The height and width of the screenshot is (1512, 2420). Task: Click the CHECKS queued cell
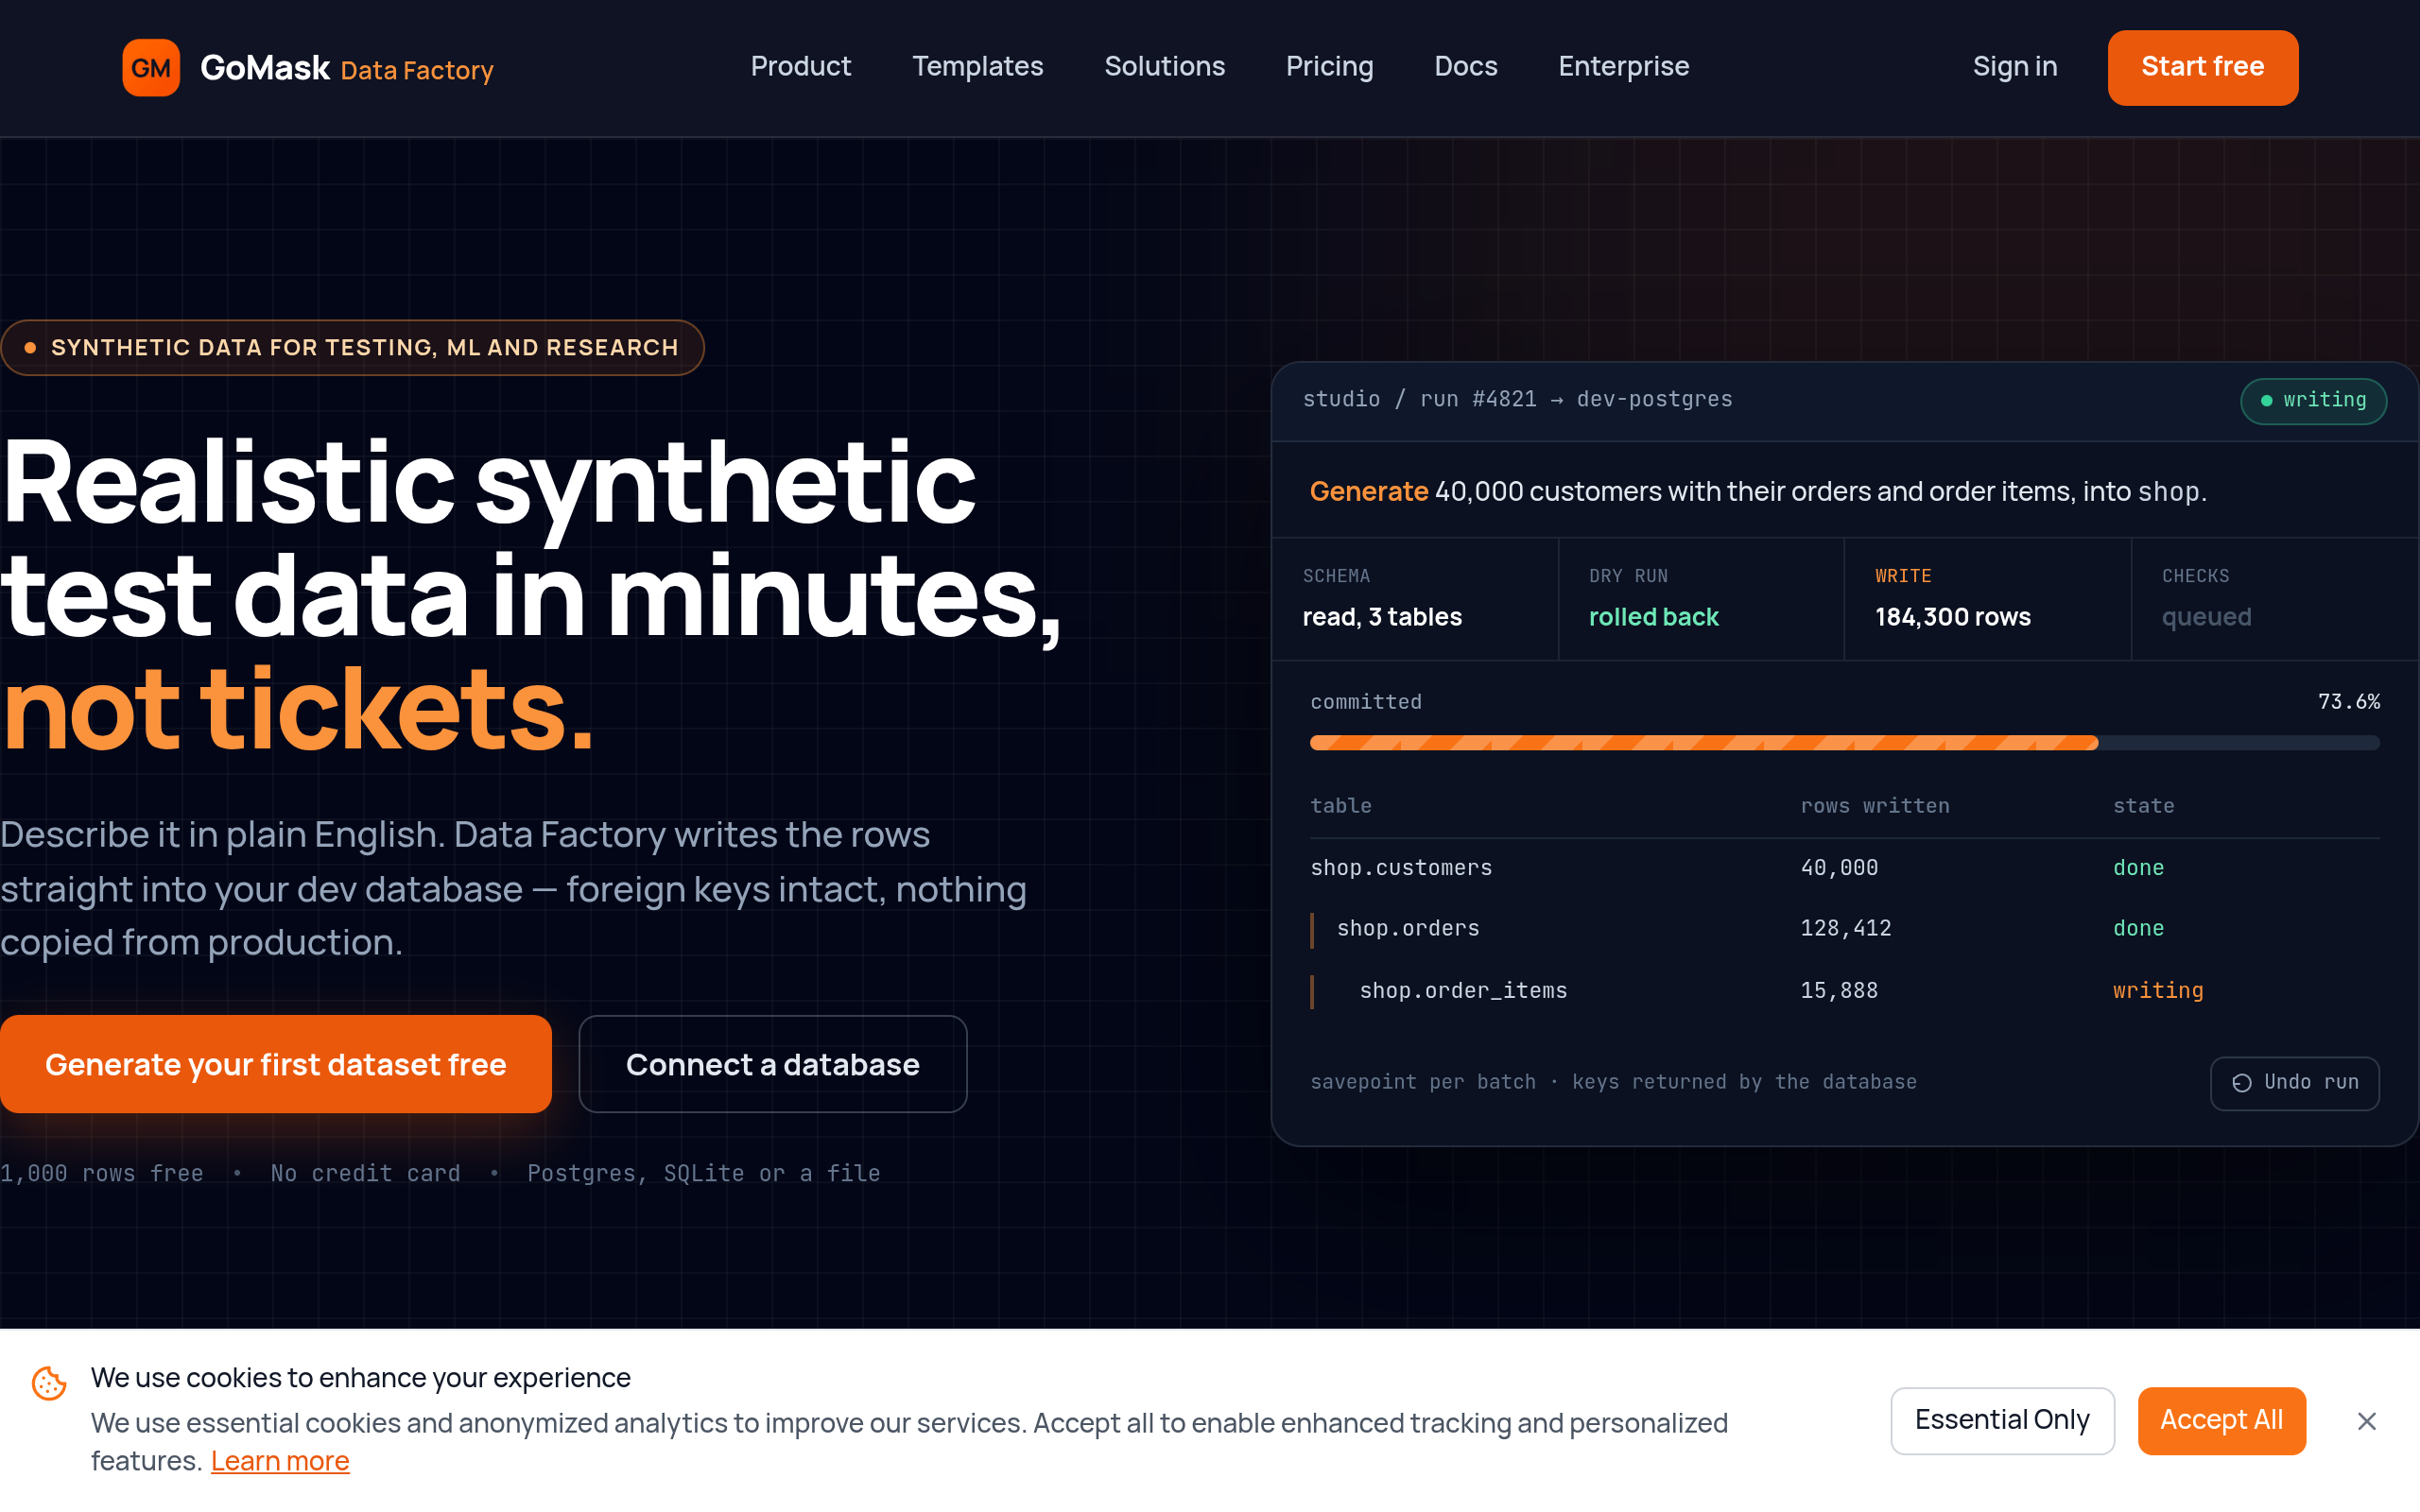coord(2275,599)
